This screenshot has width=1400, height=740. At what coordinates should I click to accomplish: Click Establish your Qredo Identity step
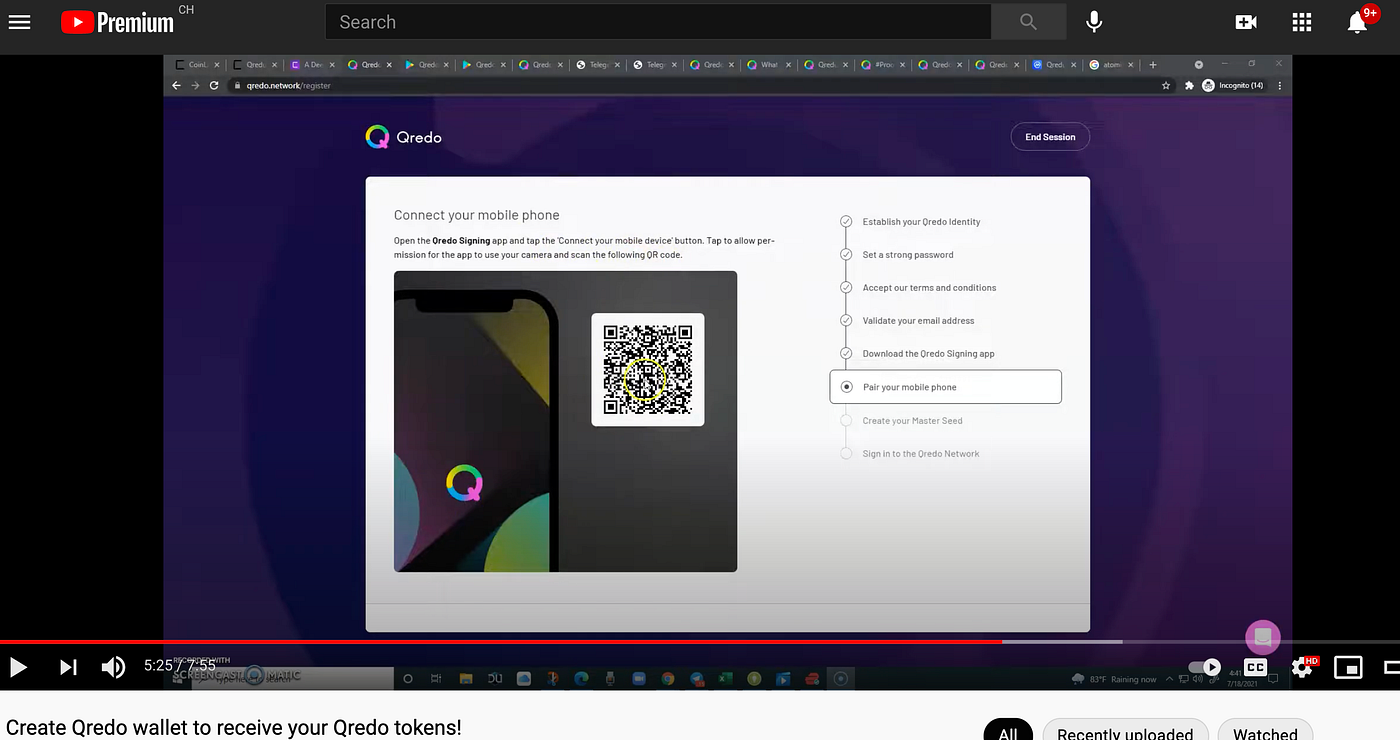coord(921,222)
